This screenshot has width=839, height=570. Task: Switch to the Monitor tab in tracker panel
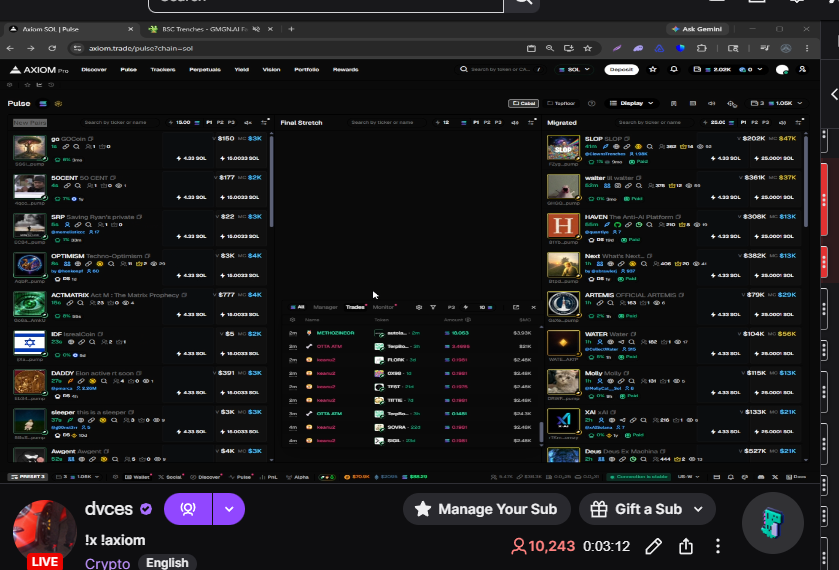[383, 307]
